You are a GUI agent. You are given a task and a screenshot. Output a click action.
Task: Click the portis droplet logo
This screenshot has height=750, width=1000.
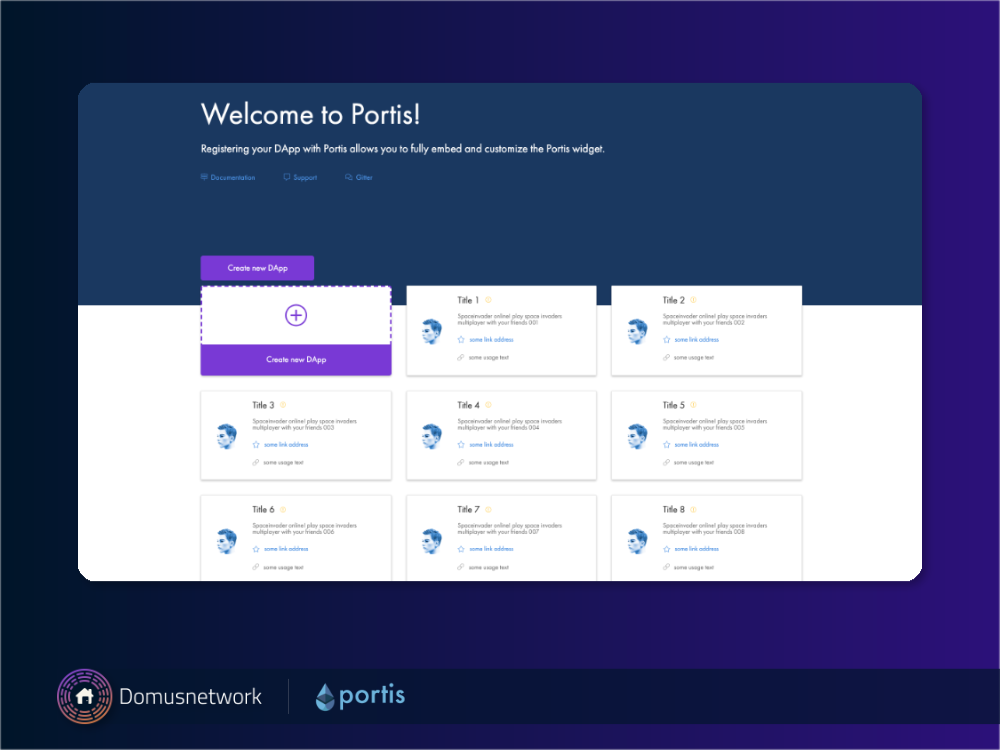coord(325,697)
